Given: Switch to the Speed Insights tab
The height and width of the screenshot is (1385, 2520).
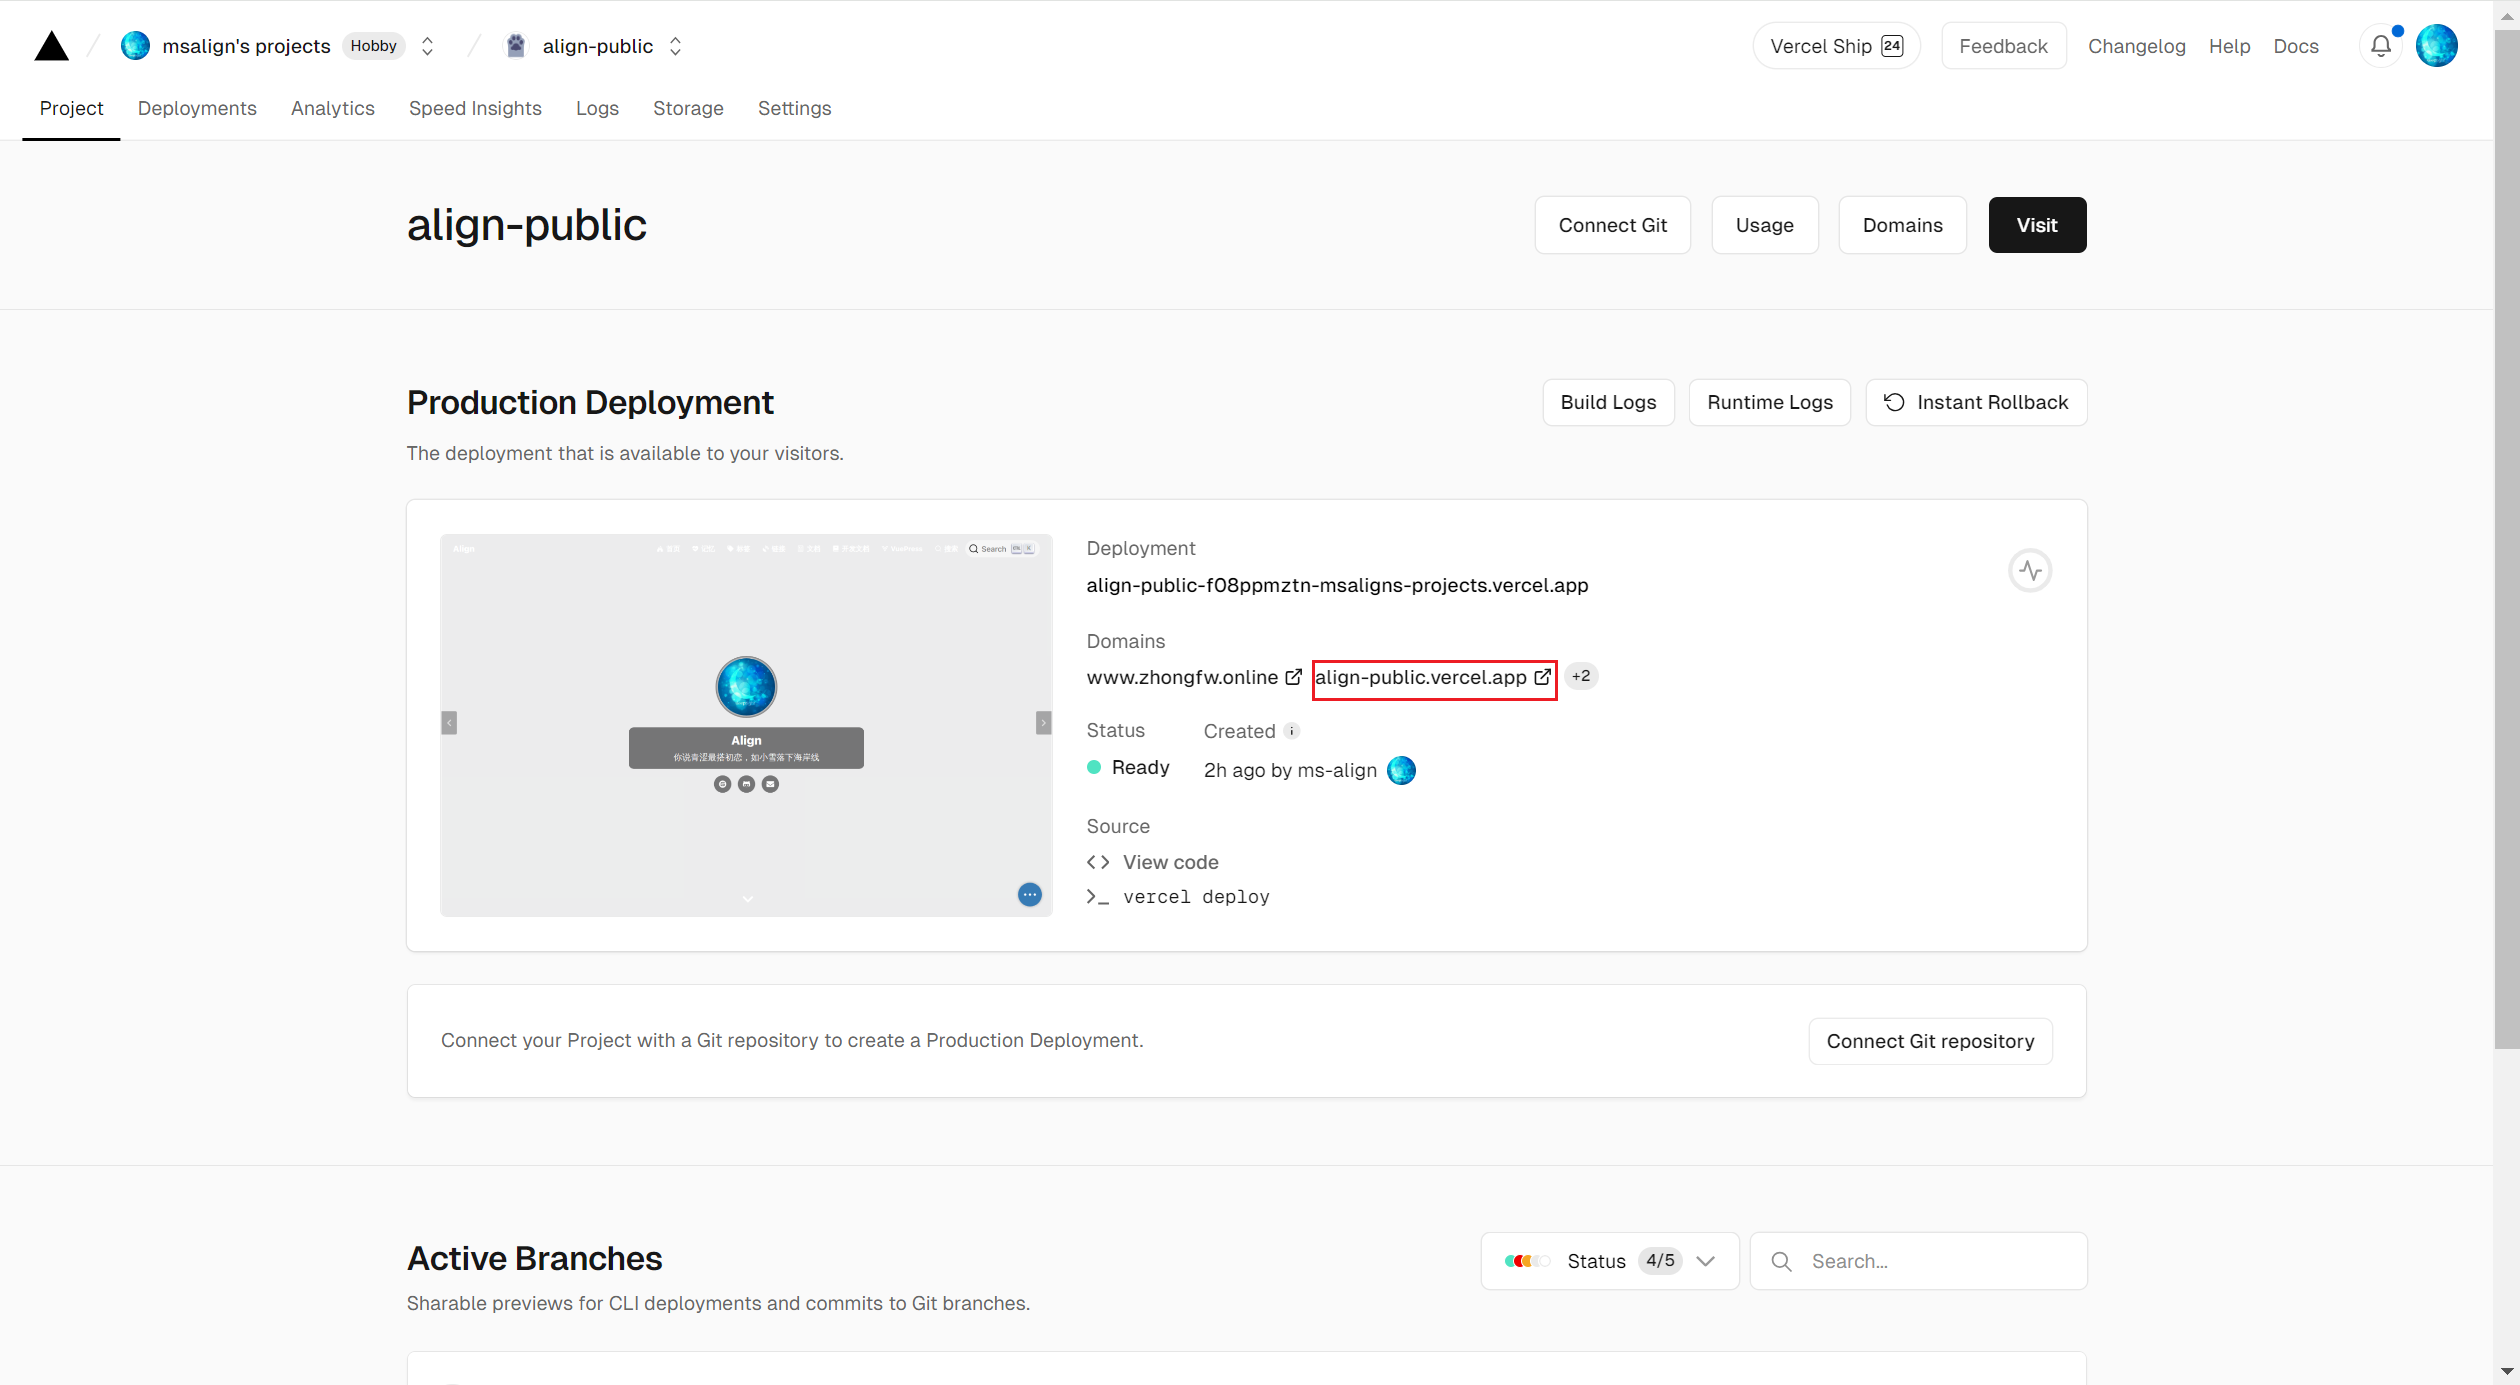Looking at the screenshot, I should coord(475,108).
